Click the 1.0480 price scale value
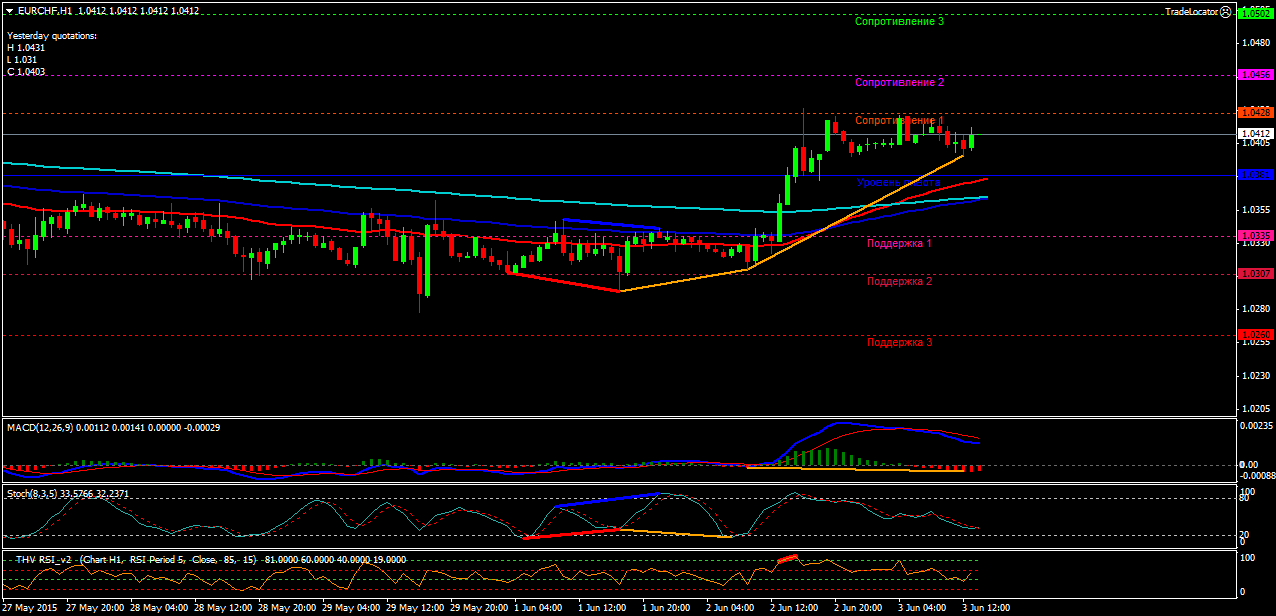This screenshot has width=1276, height=616. point(1255,44)
